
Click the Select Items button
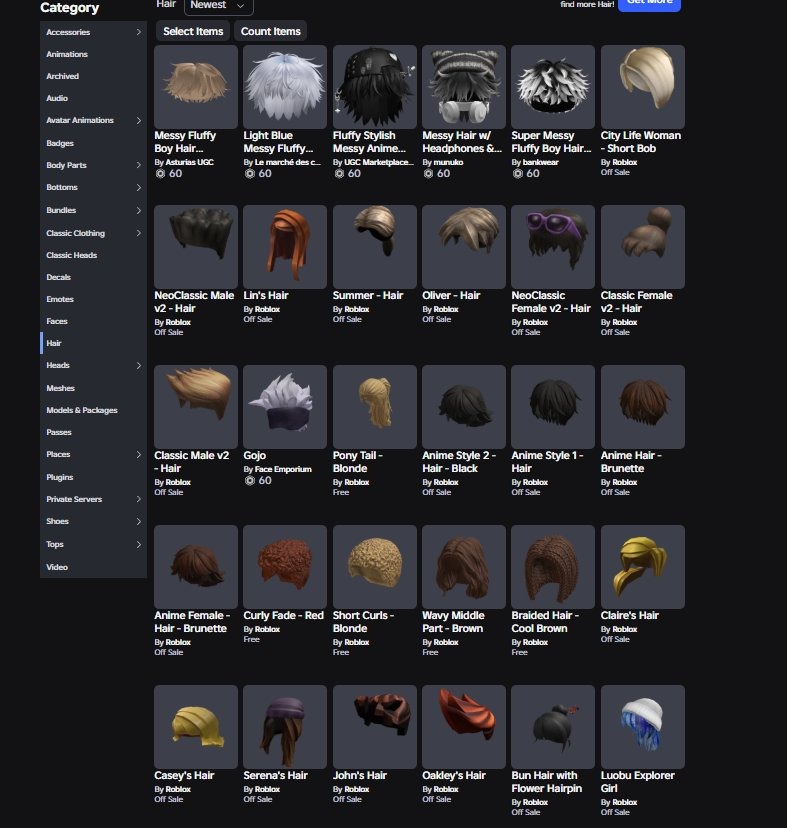(193, 31)
